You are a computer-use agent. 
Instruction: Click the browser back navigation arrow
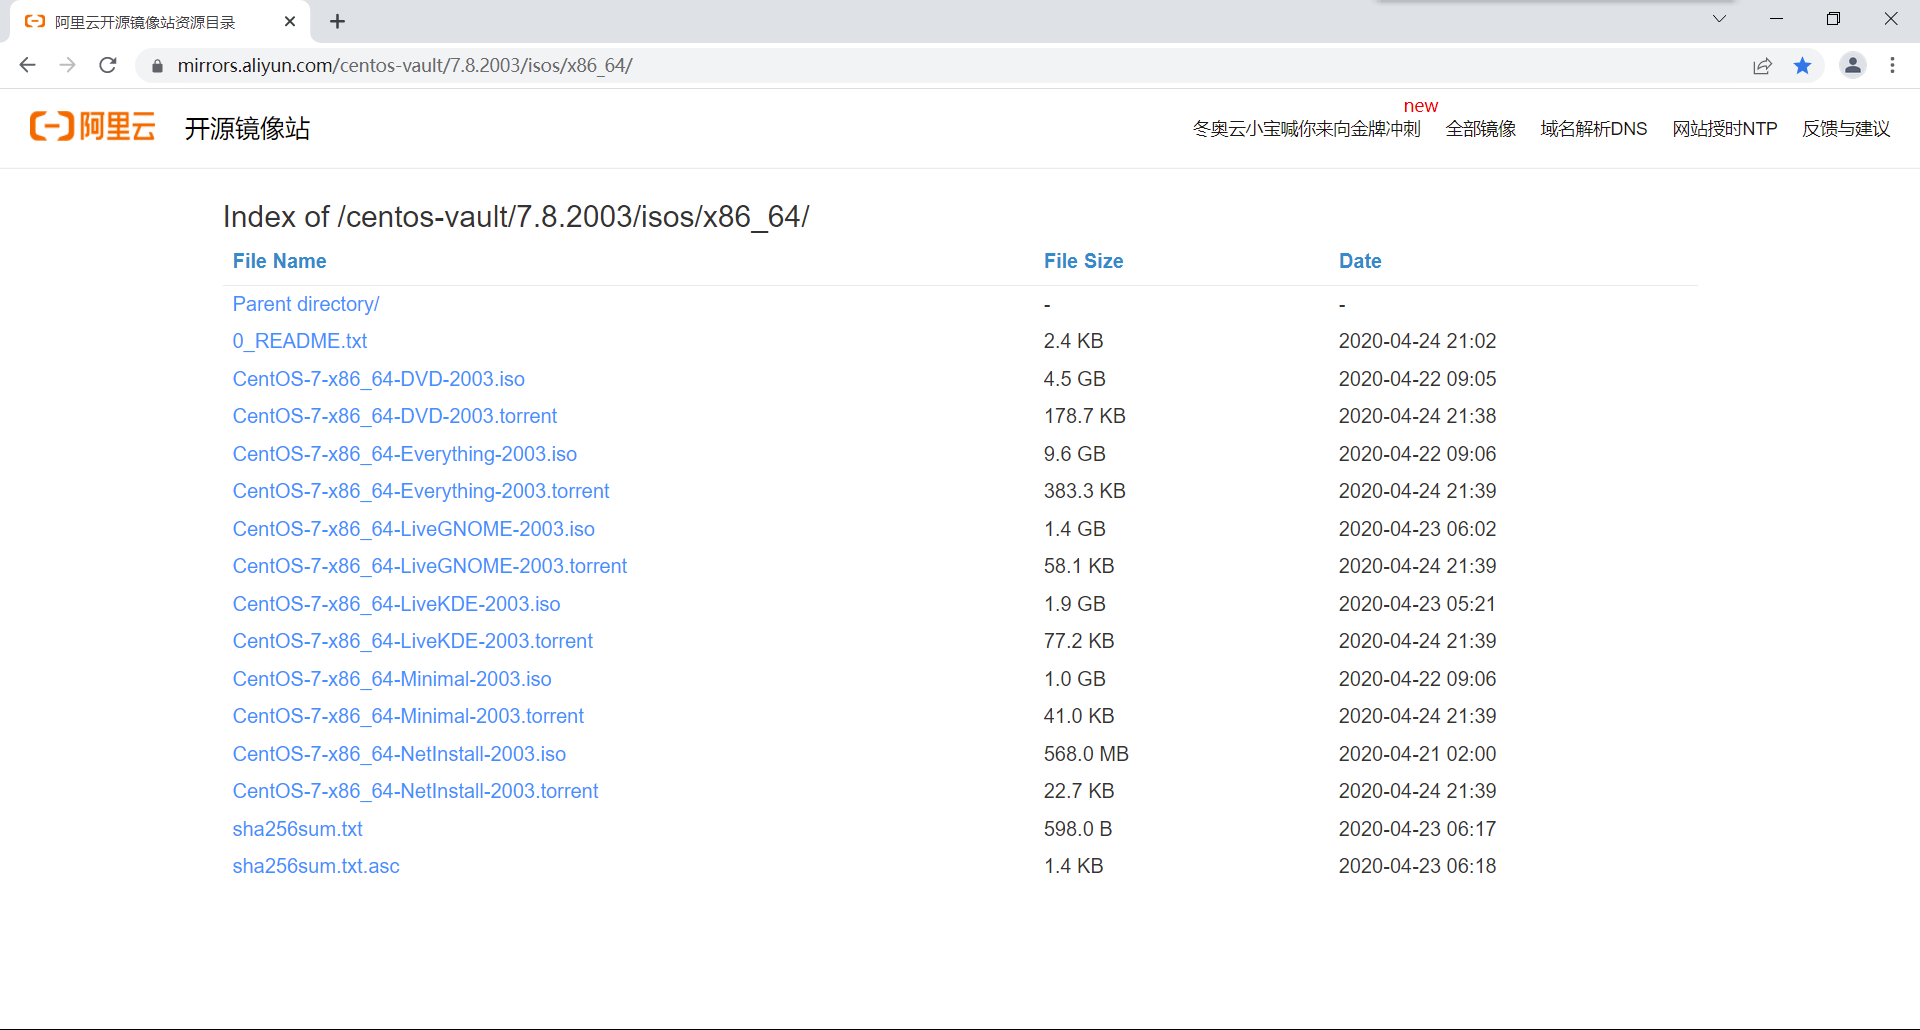[27, 65]
